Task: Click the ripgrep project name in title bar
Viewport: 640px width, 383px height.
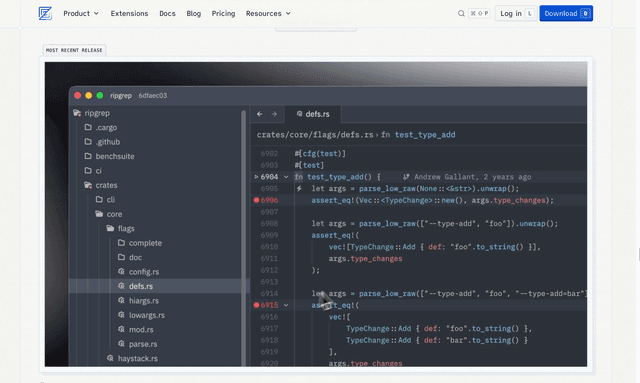Action: (x=121, y=96)
